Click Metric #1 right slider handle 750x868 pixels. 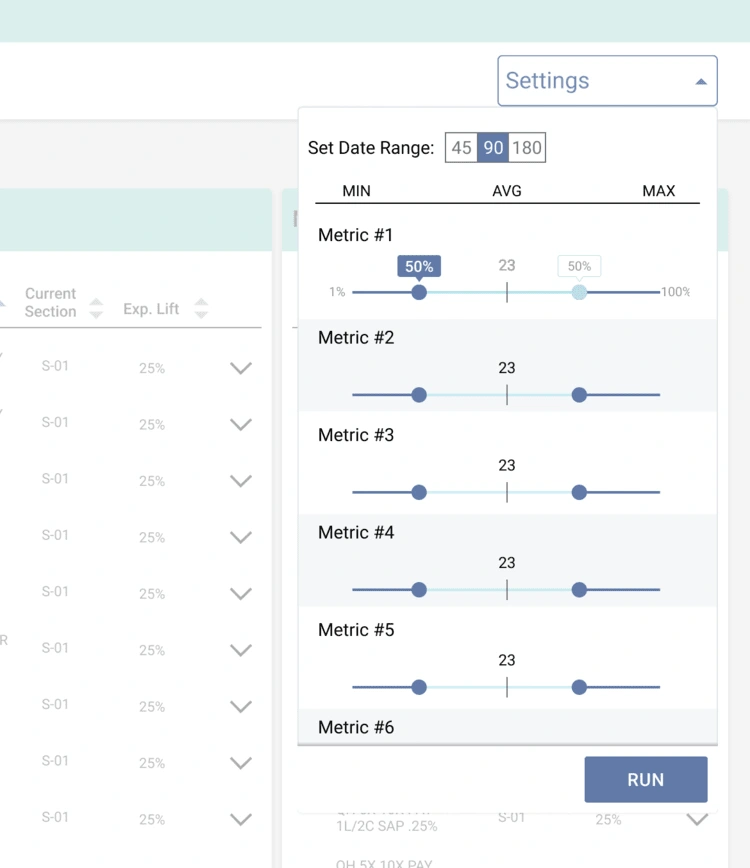(x=579, y=292)
